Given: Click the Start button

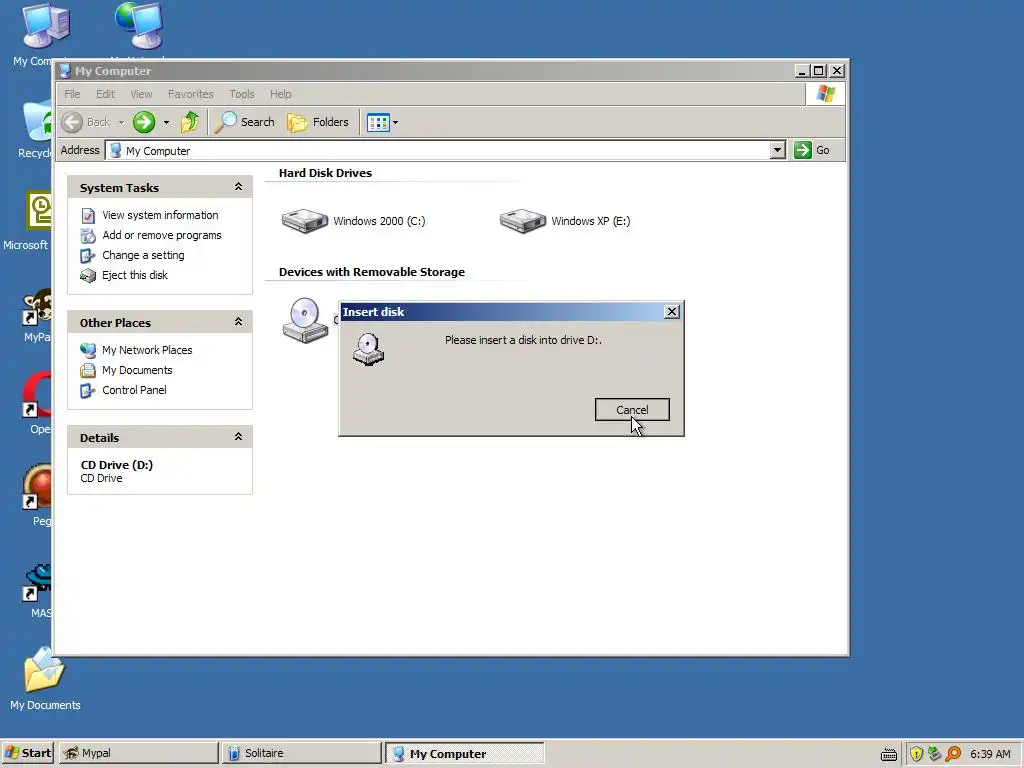Looking at the screenshot, I should pos(27,753).
